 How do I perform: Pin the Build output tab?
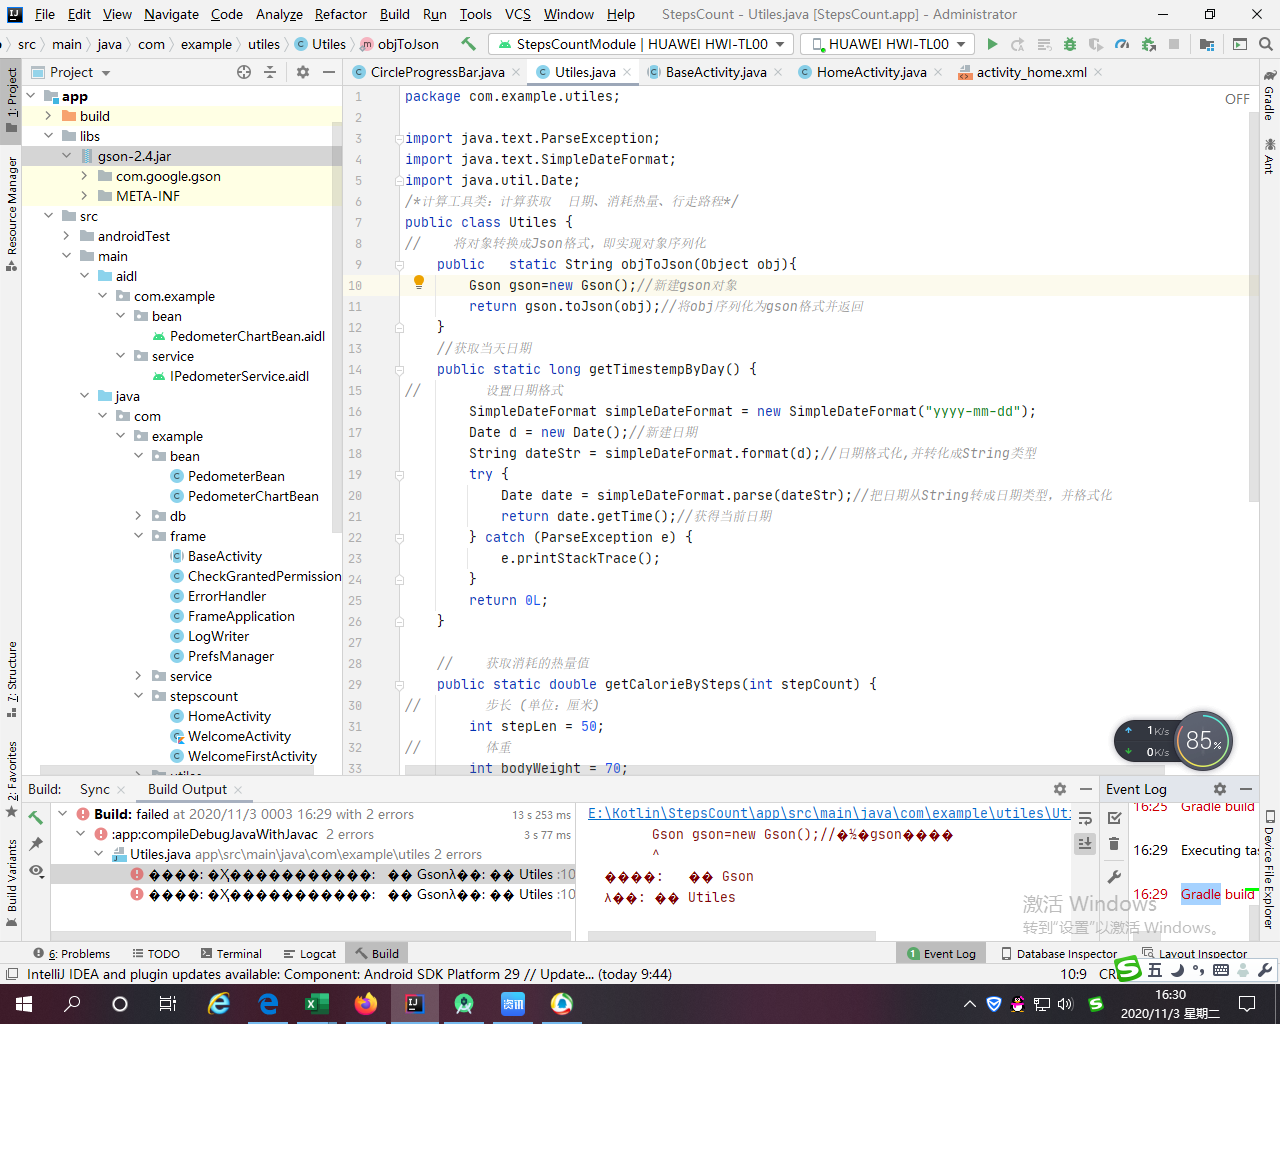click(36, 844)
